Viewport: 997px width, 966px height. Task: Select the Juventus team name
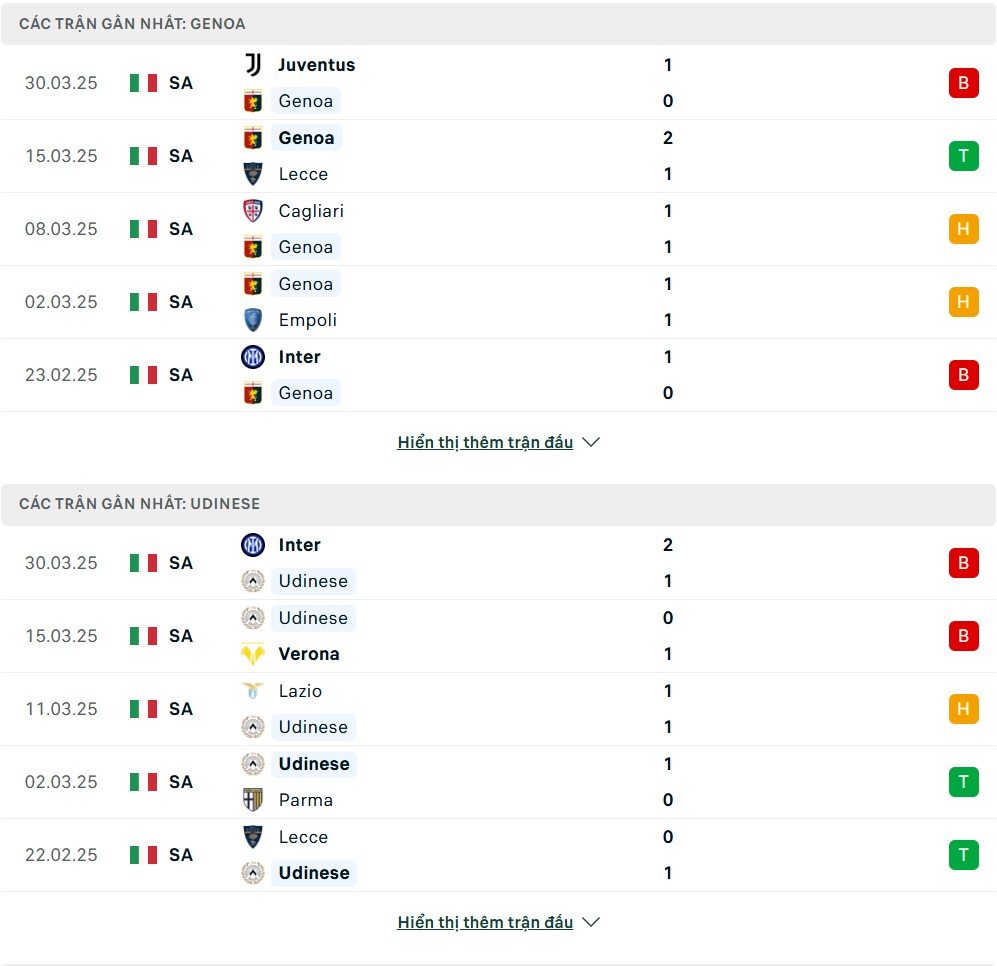pyautogui.click(x=317, y=65)
